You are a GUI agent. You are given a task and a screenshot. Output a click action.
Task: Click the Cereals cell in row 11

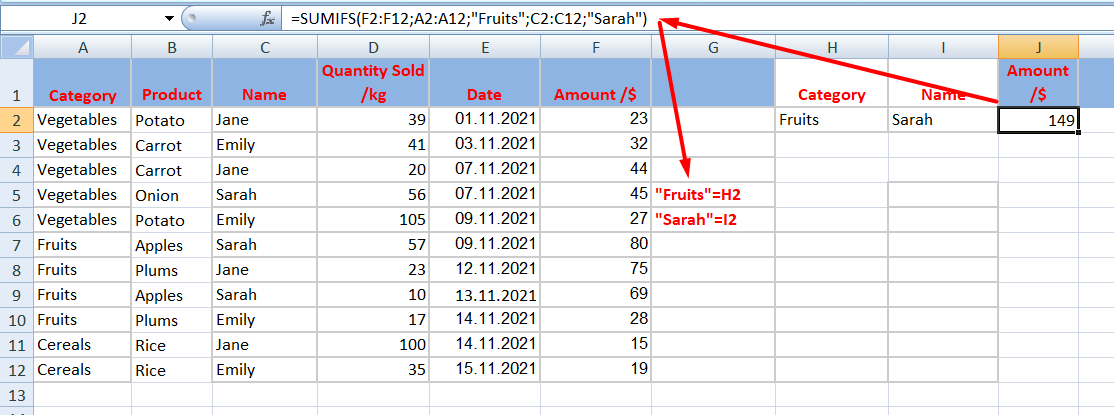(82, 345)
